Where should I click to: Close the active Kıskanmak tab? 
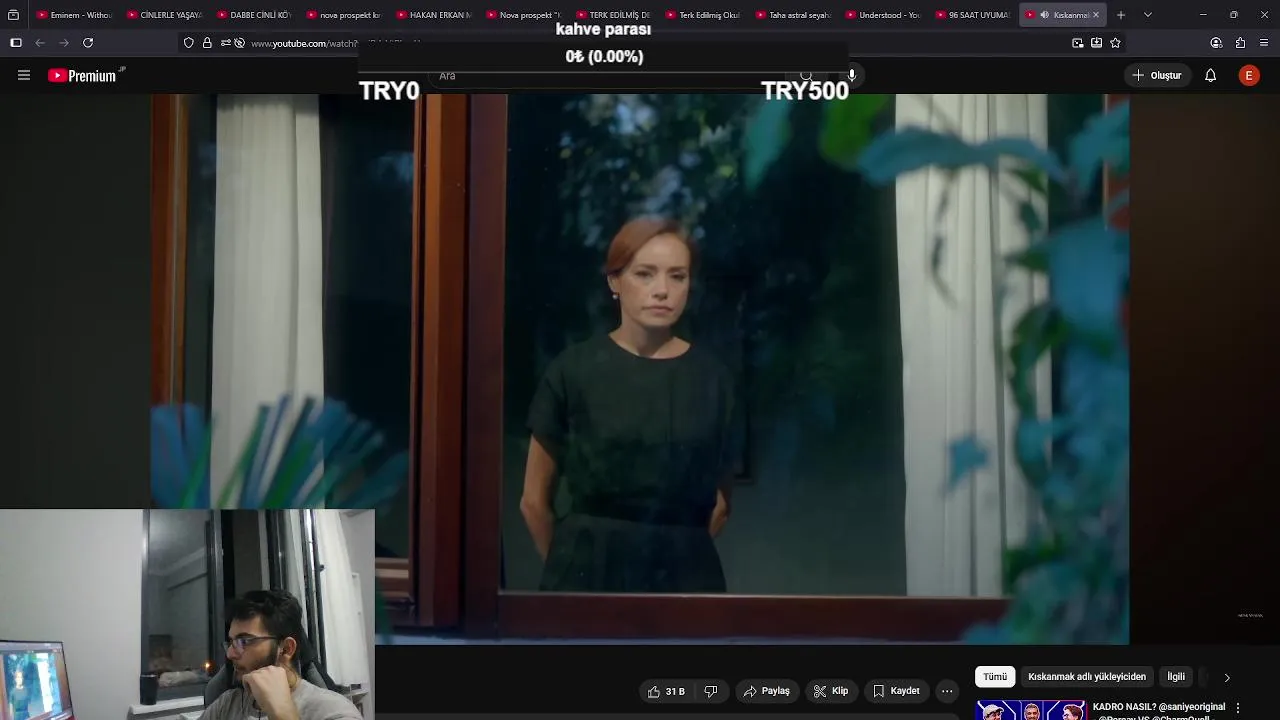coord(1096,15)
